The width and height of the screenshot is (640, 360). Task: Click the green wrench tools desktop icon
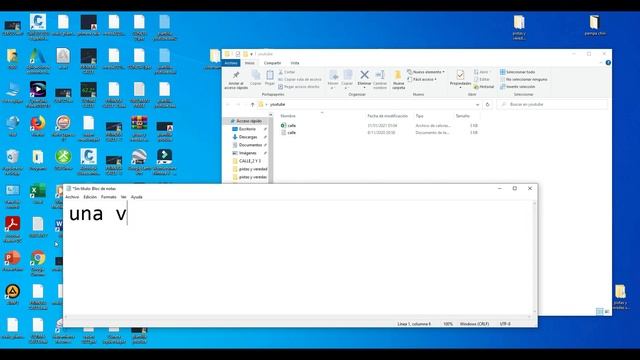[x=63, y=157]
